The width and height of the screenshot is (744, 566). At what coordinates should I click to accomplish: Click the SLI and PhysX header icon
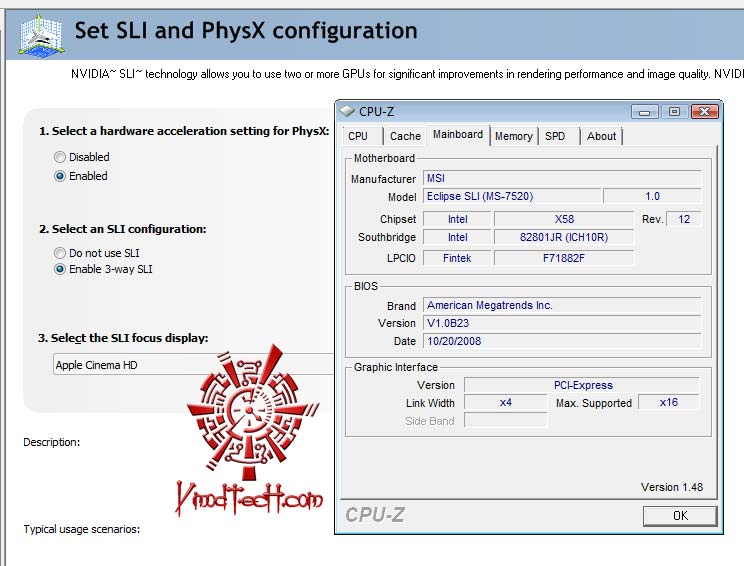coord(42,36)
